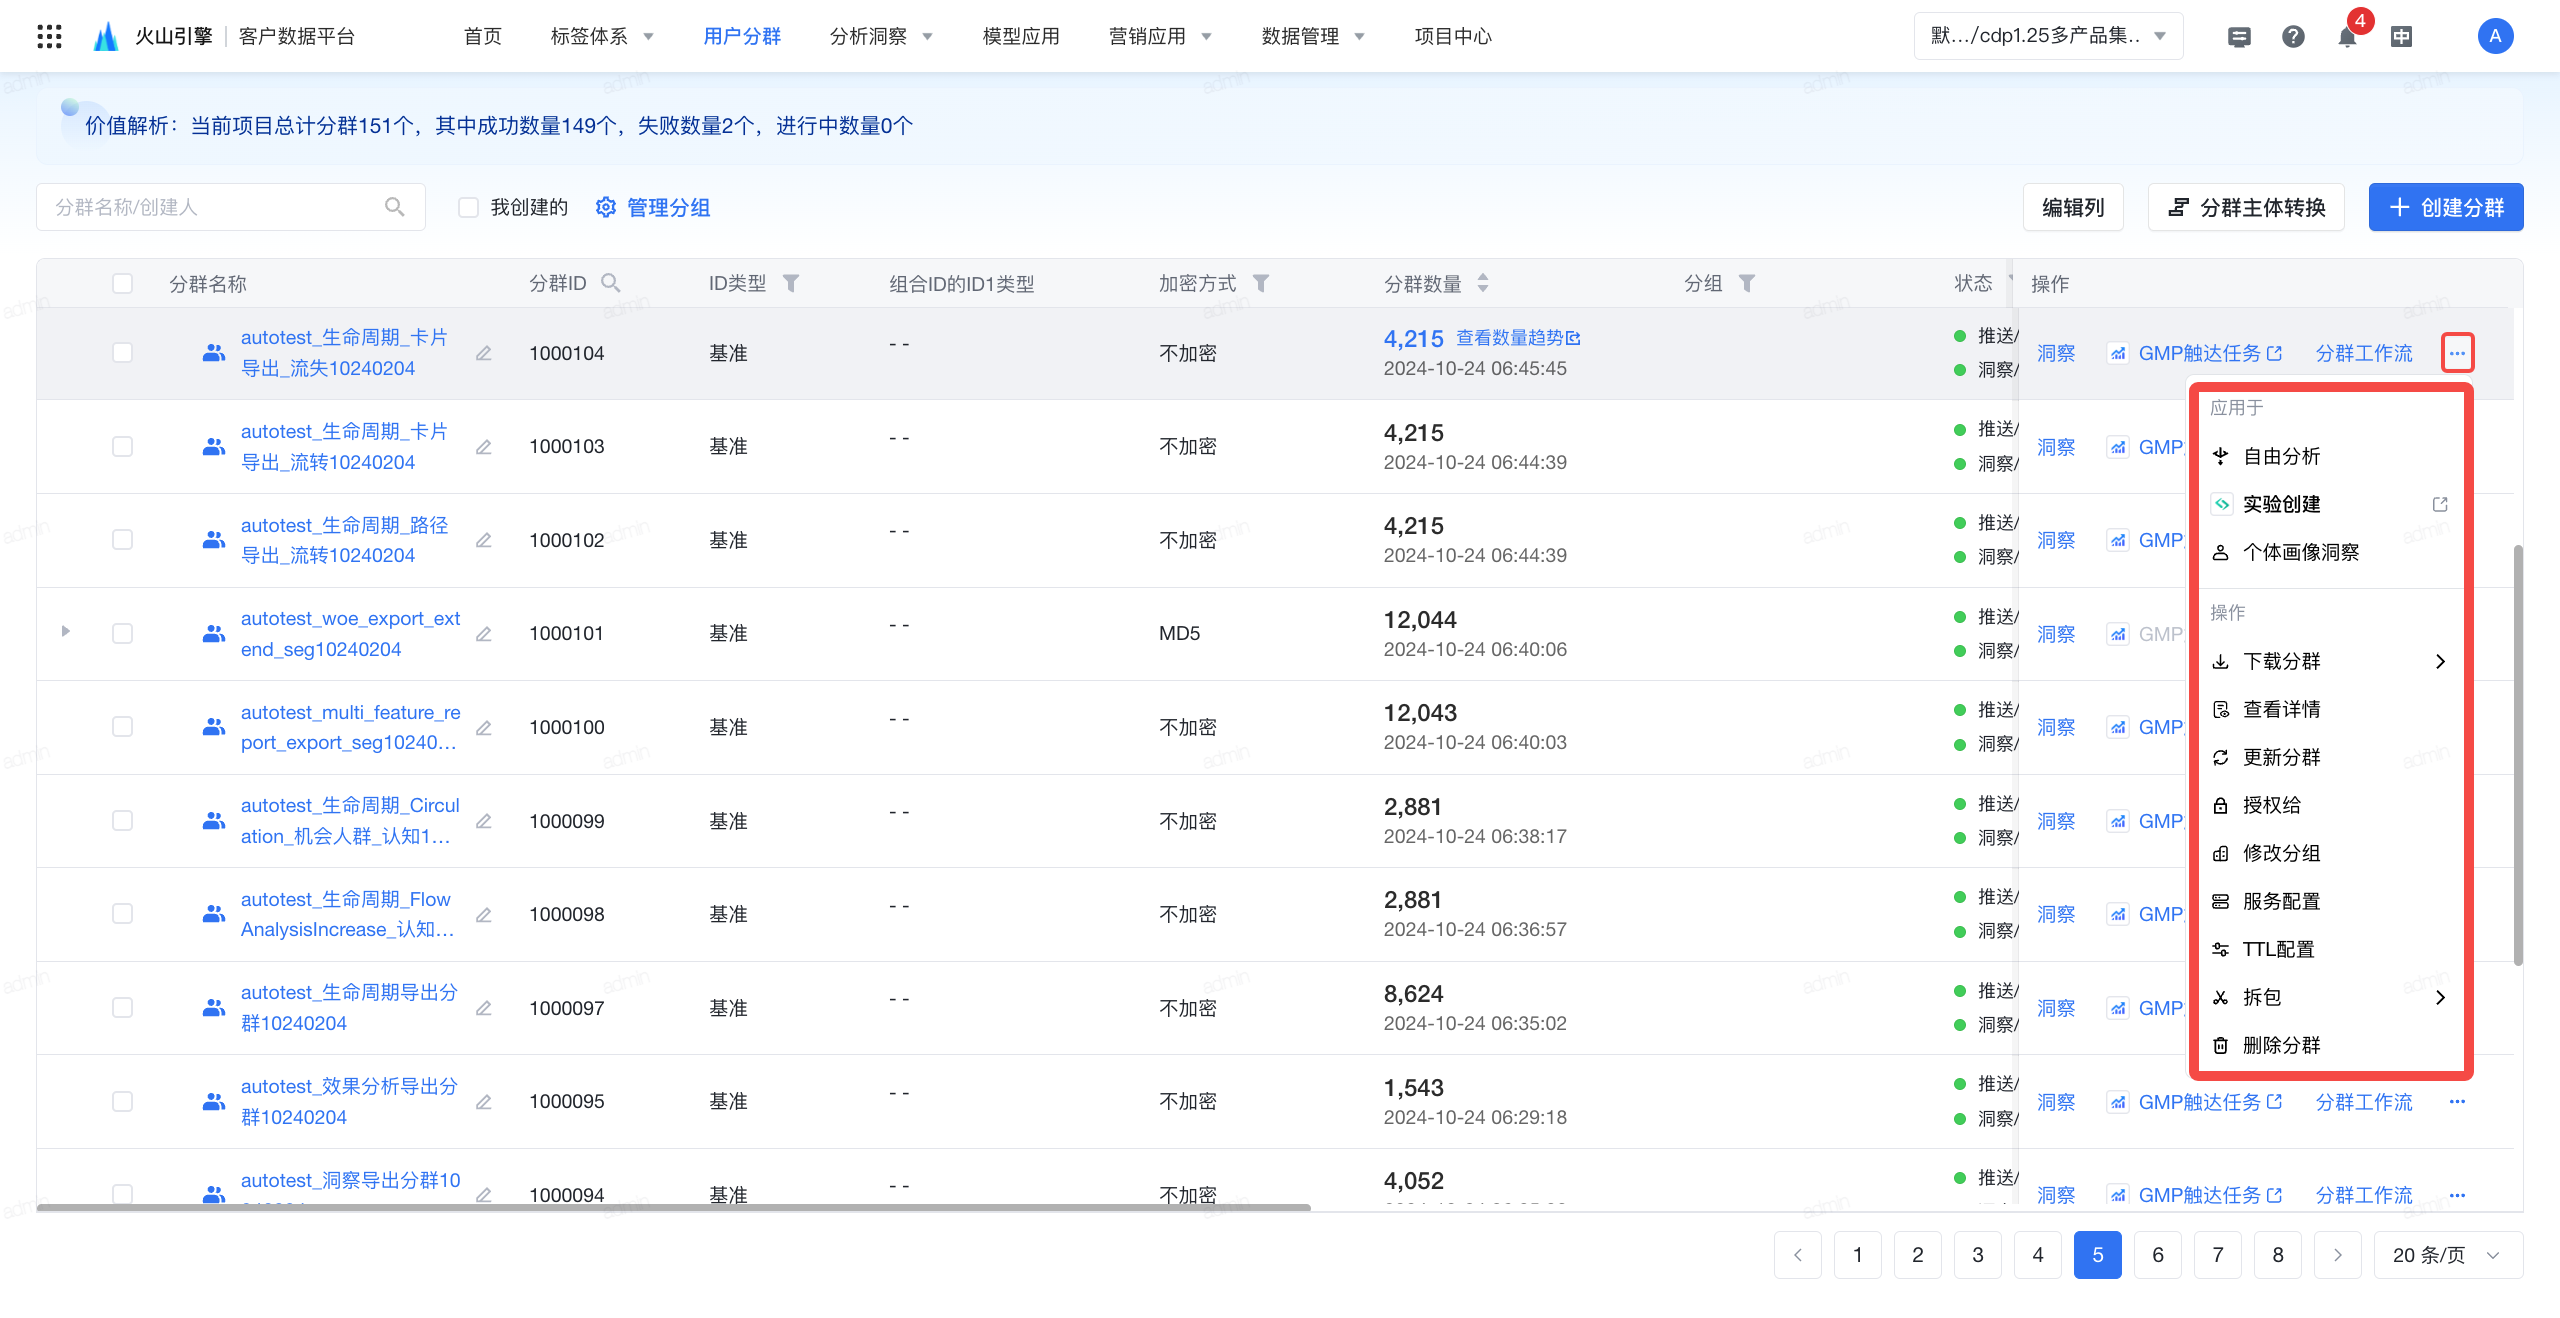
Task: Sort the 分群数量 column
Action: pyautogui.click(x=1483, y=283)
